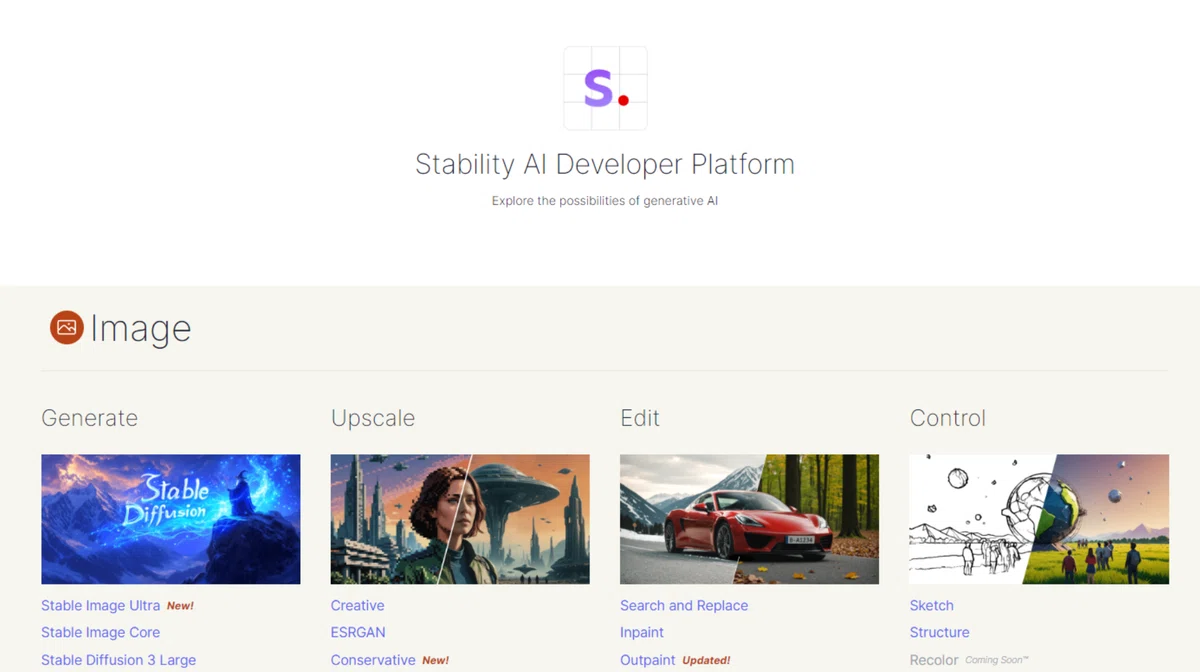Open the Conservative upscale link
Image resolution: width=1200 pixels, height=672 pixels.
tap(373, 660)
